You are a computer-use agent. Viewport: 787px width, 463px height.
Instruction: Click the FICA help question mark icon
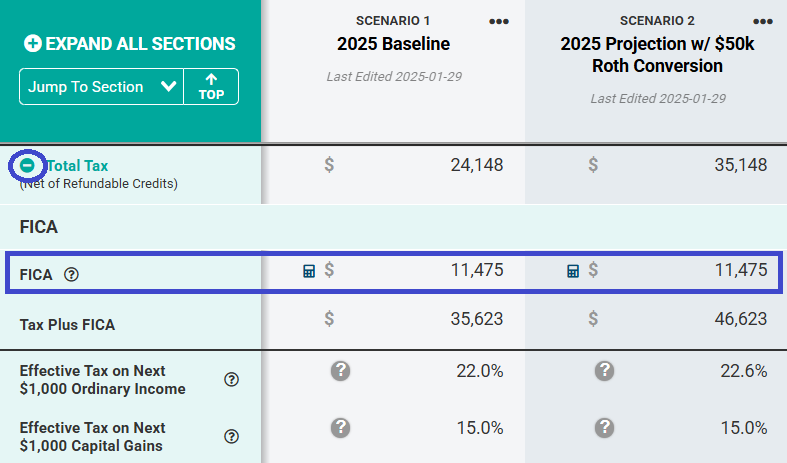[71, 274]
